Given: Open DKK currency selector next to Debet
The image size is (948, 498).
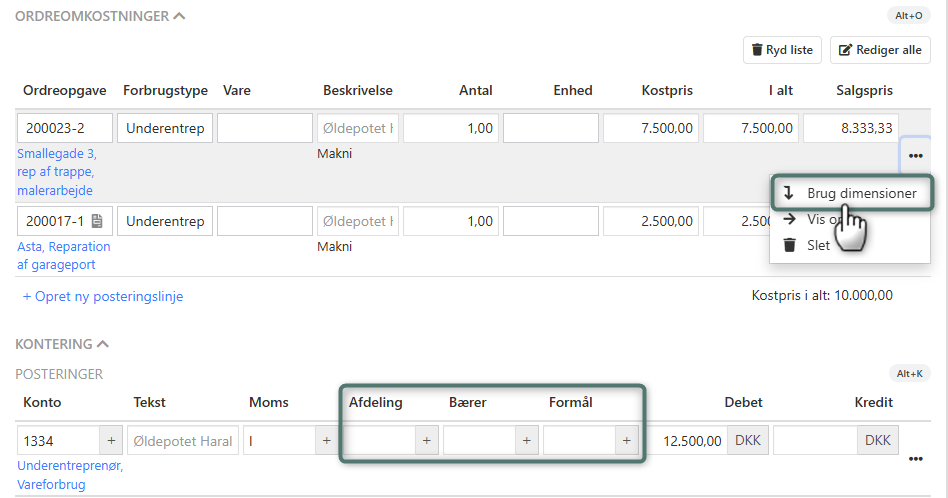Looking at the screenshot, I should click(x=747, y=441).
